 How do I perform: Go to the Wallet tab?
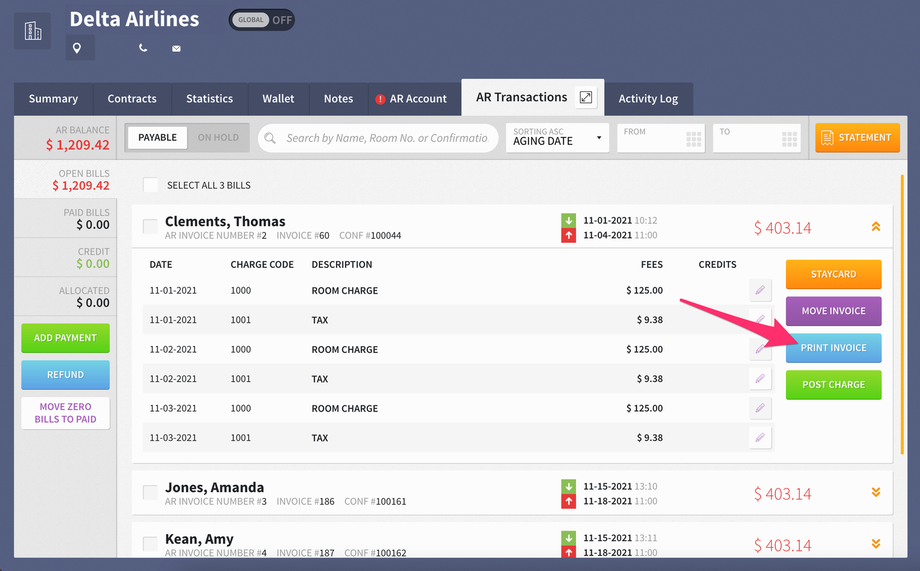278,99
